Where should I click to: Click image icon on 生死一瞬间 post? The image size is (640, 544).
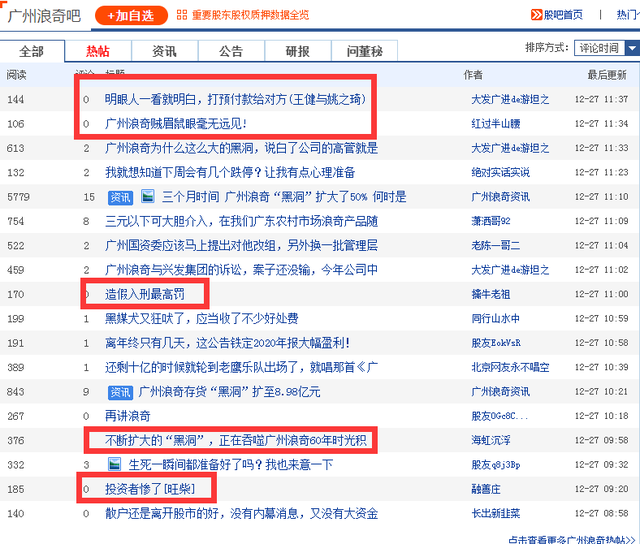[114, 464]
